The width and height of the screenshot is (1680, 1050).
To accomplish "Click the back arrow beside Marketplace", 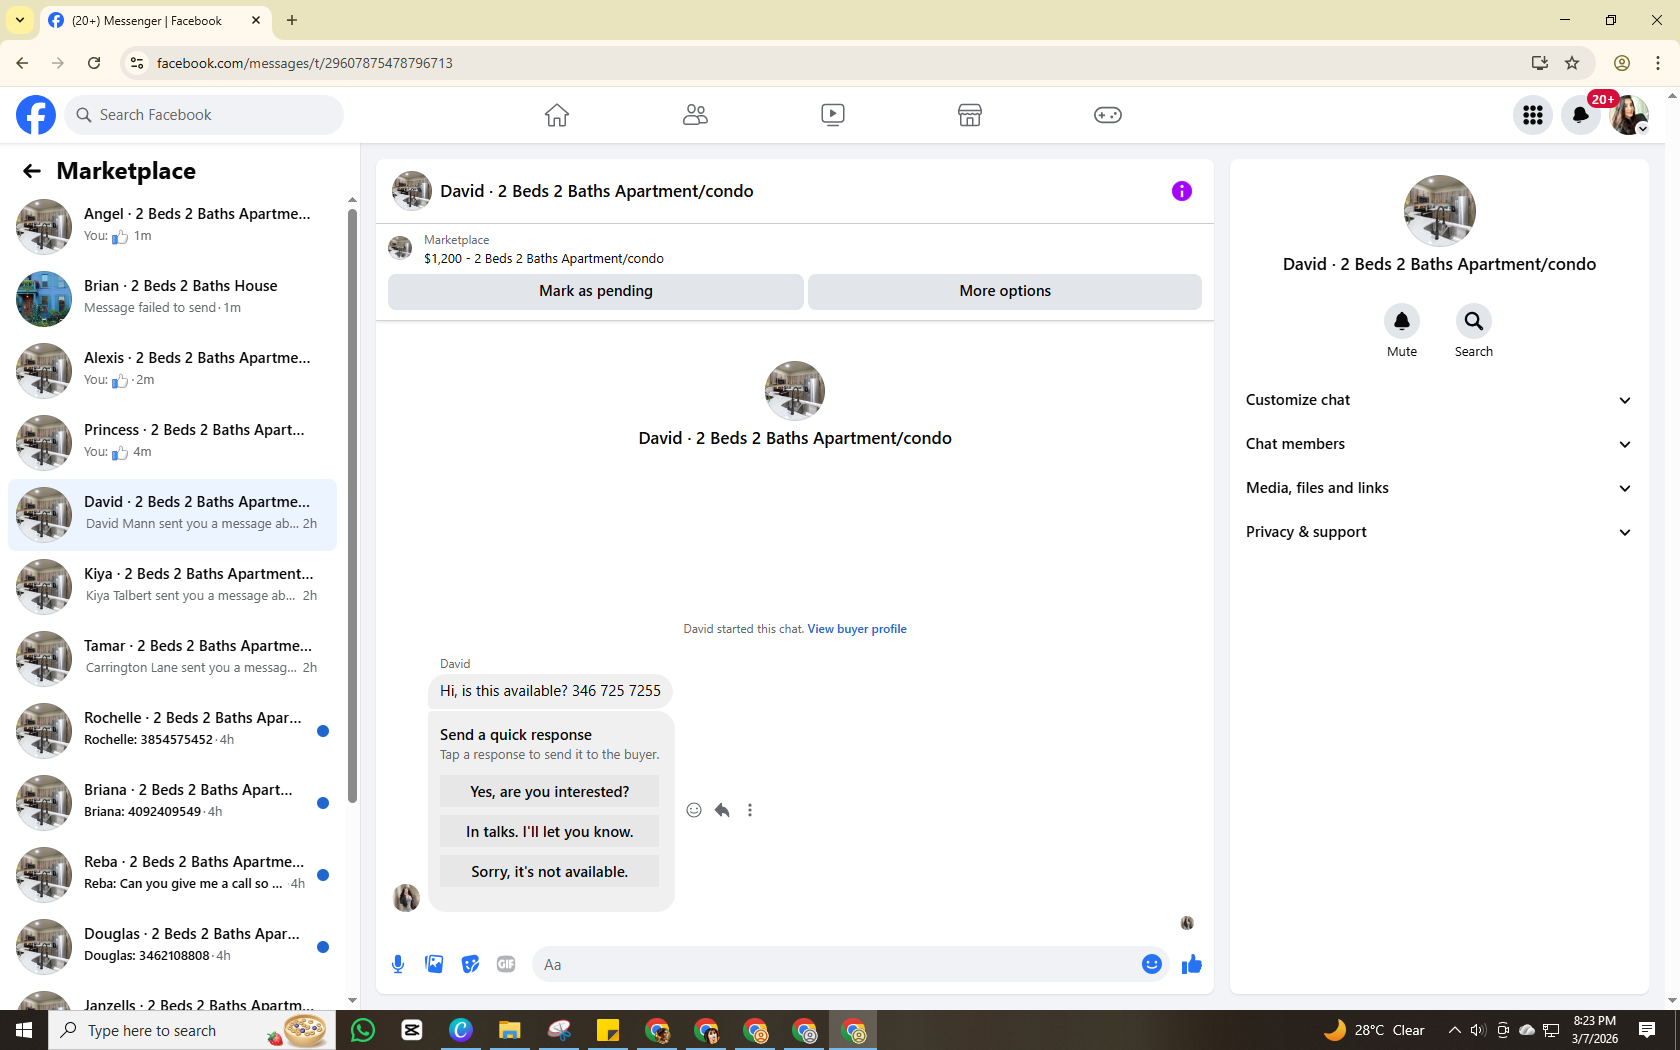I will coord(32,171).
